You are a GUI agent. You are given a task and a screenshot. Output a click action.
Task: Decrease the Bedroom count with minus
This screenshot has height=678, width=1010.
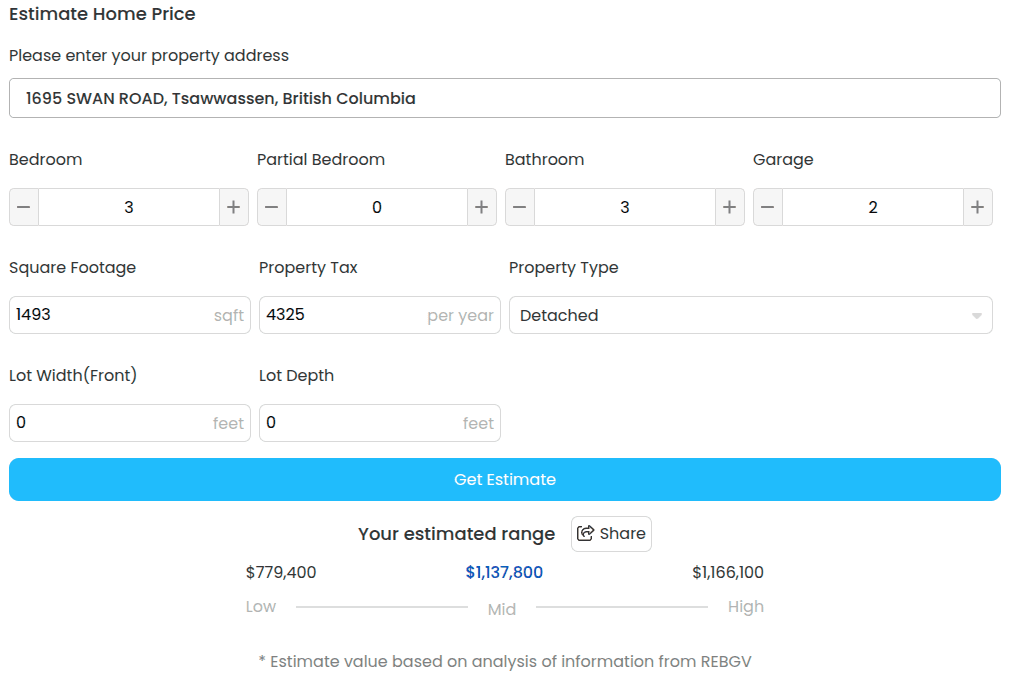(24, 207)
